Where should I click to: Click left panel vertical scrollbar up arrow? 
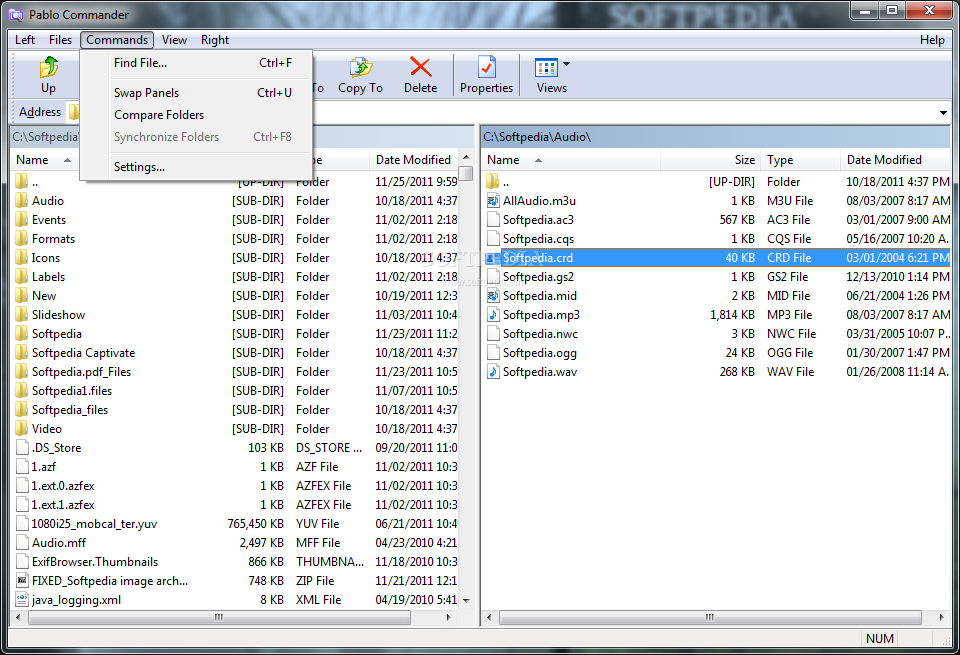pyautogui.click(x=467, y=158)
